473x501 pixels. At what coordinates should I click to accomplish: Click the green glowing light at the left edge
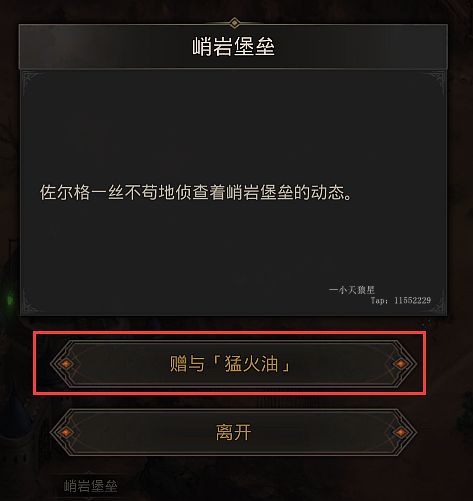[10, 298]
